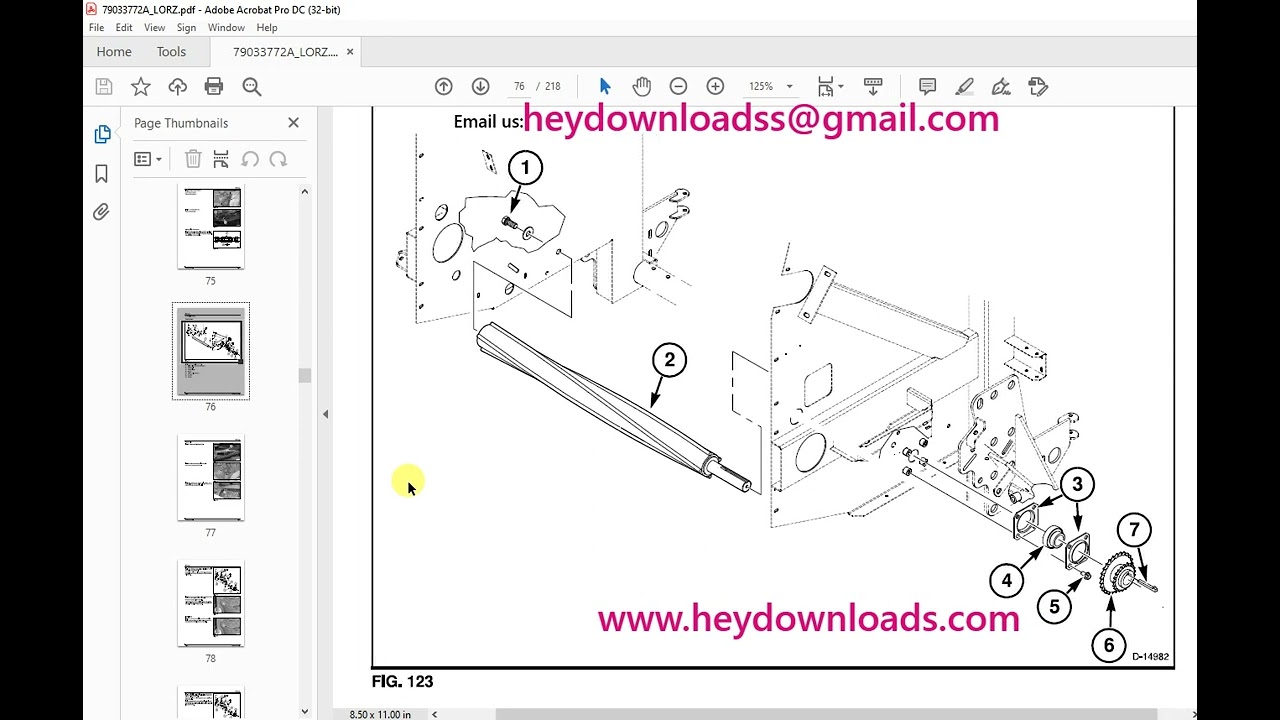
Task: Click the cloud upload icon
Action: click(177, 87)
